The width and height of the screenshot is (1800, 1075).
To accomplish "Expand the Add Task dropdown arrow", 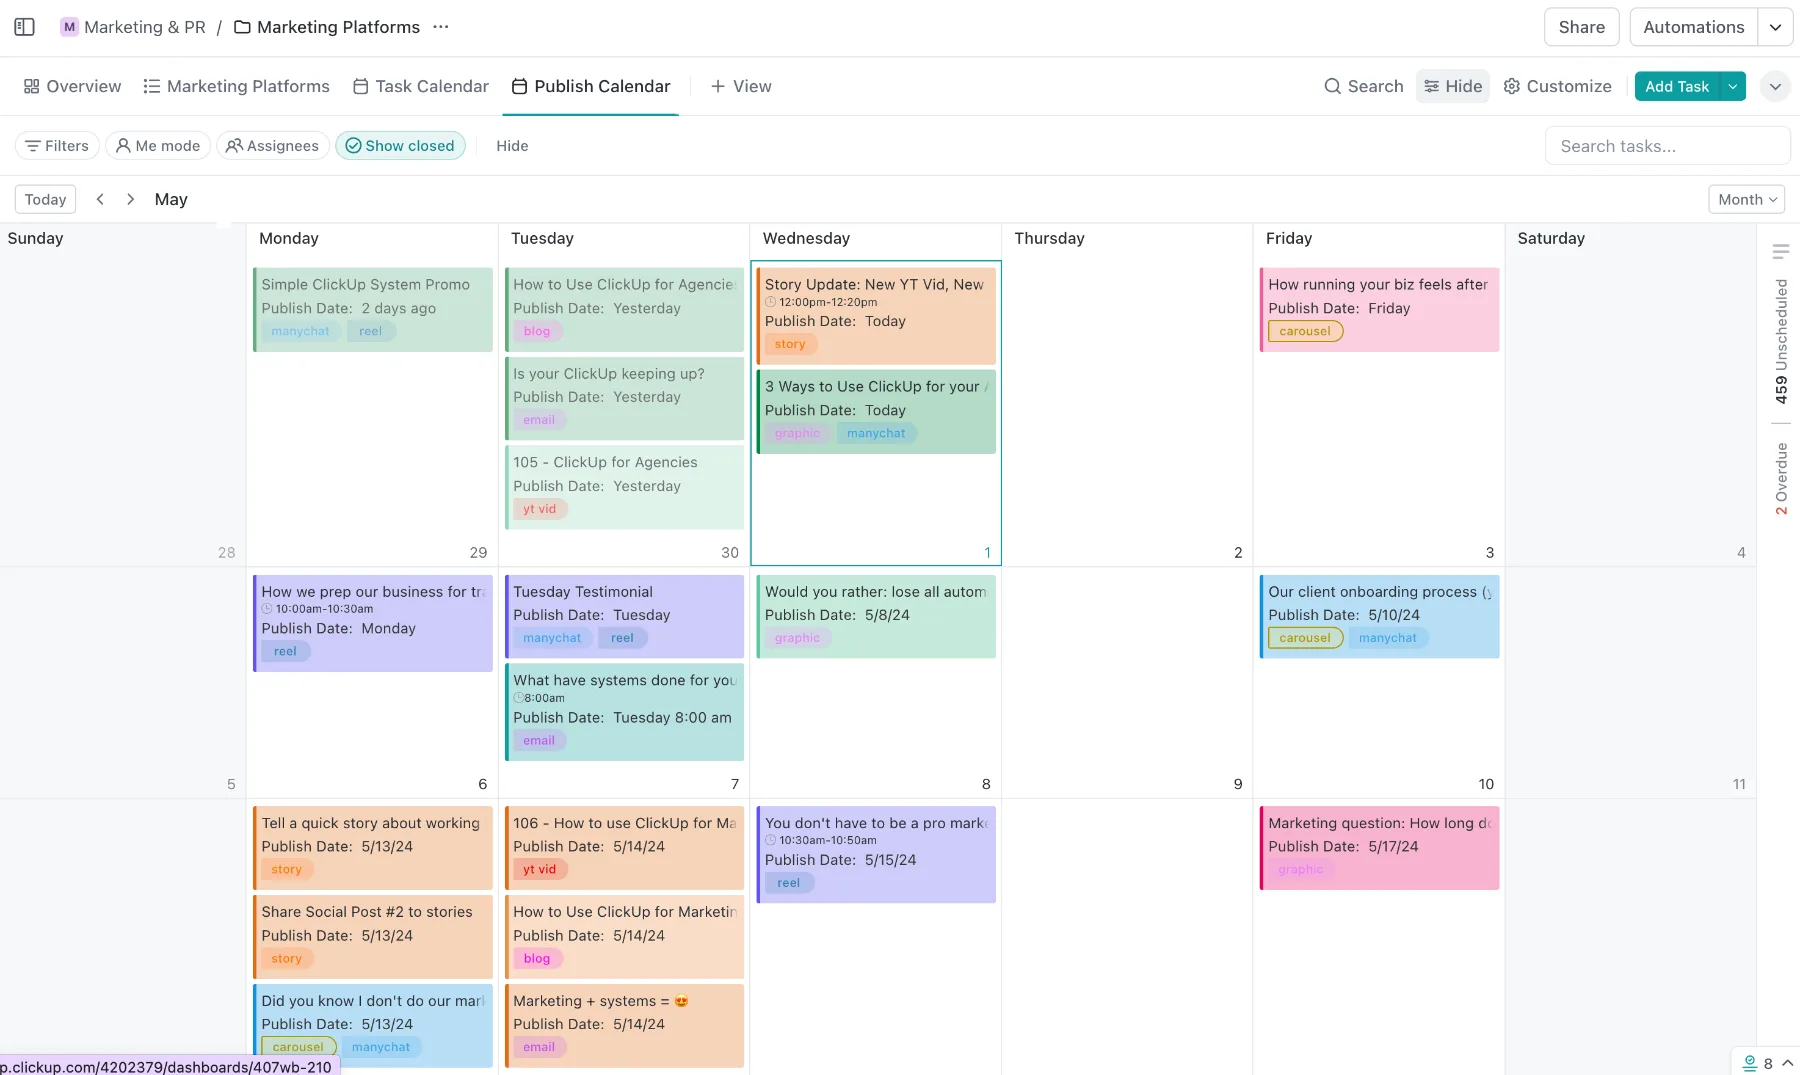I will [1733, 86].
